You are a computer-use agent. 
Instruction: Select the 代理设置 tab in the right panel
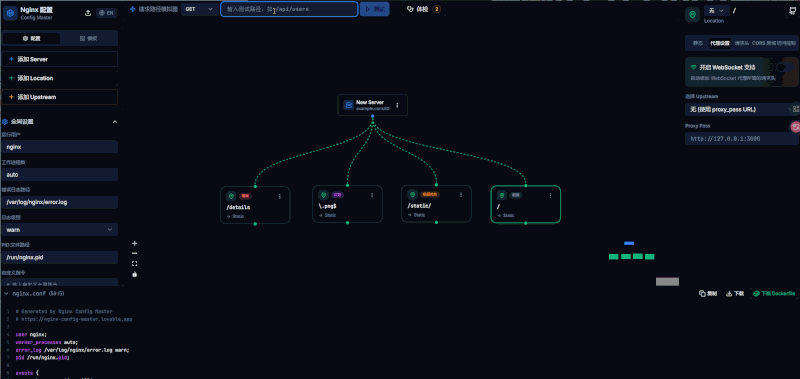719,43
